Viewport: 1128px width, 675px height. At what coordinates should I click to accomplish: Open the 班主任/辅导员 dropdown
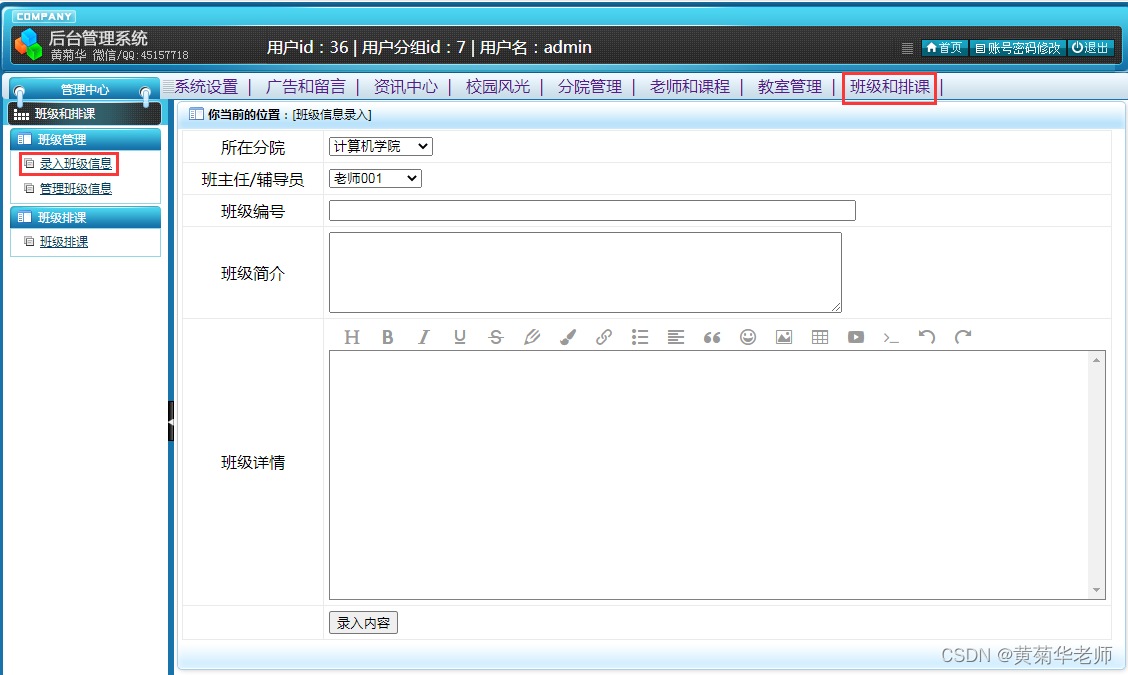(375, 178)
